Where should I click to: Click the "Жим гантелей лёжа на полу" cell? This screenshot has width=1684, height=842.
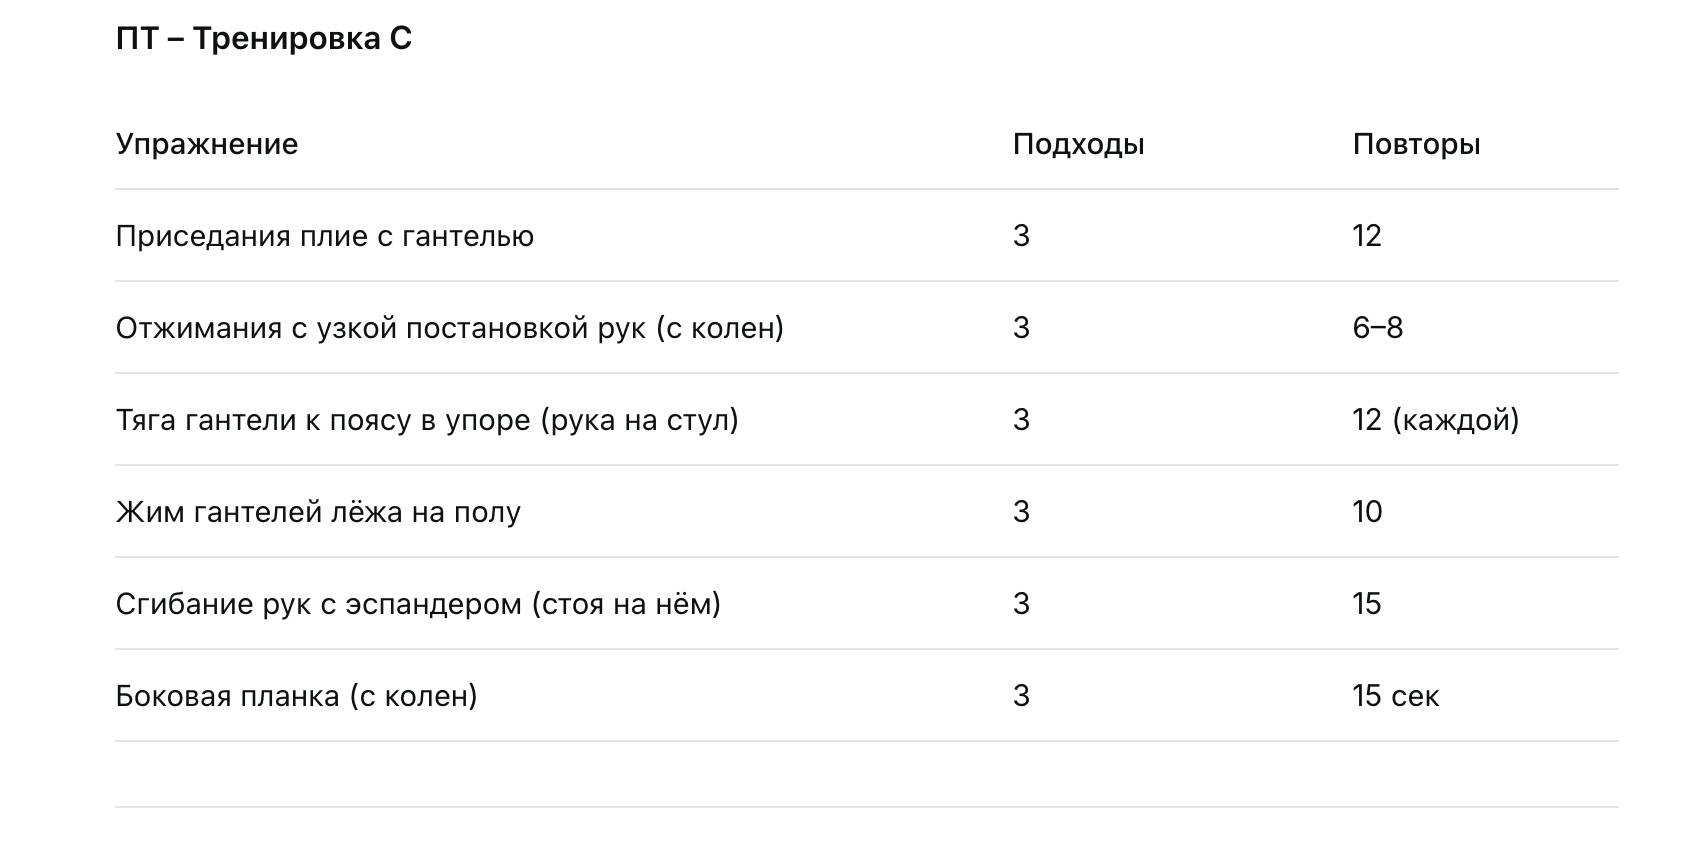coord(318,512)
